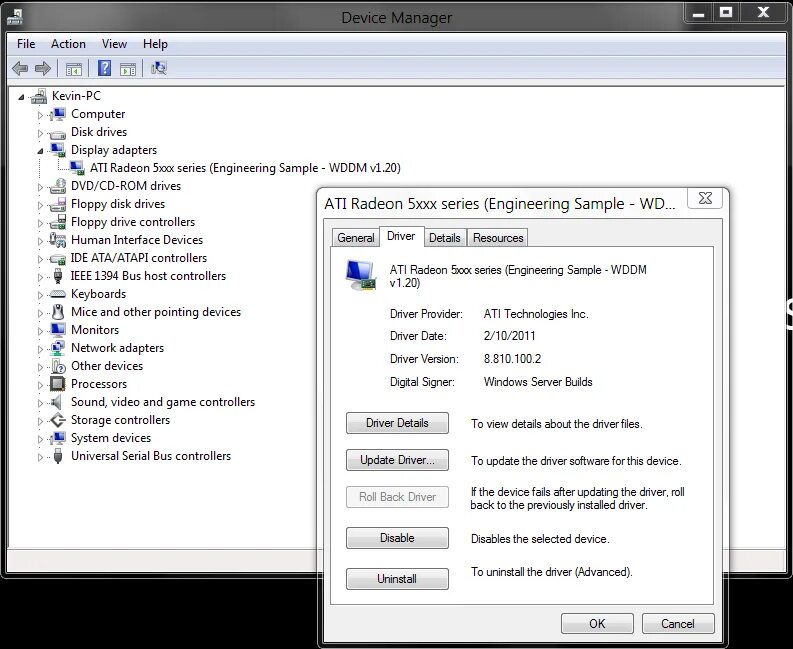Image resolution: width=793 pixels, height=649 pixels.
Task: Expand the Floppy drive controllers category
Action: pos(40,223)
